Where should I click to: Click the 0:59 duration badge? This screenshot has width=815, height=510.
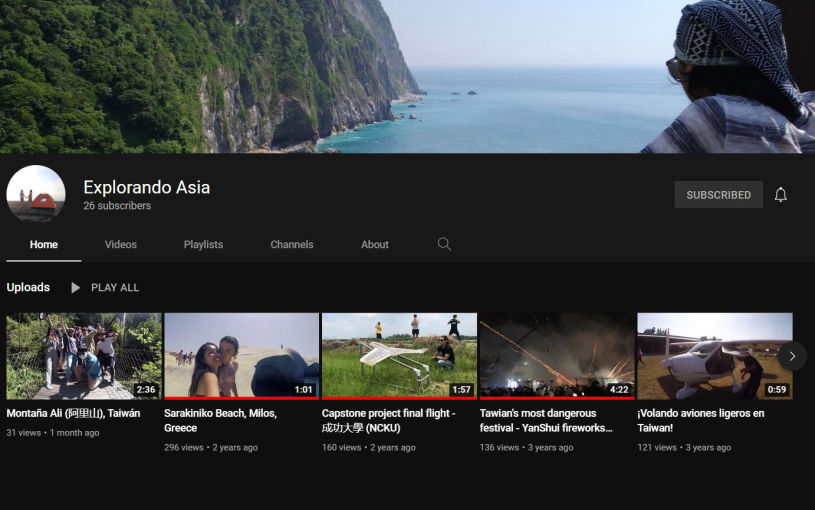[x=777, y=389]
